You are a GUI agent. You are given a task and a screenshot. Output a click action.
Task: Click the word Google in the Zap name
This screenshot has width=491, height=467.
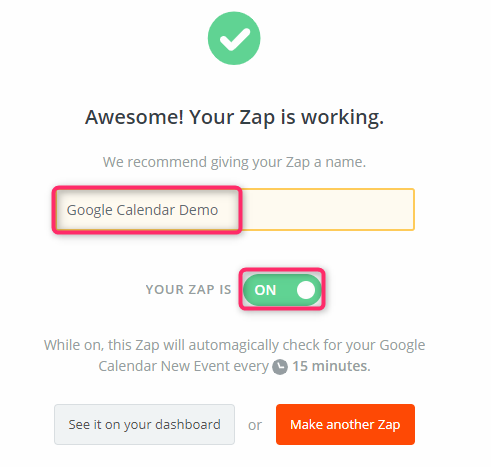click(x=89, y=211)
